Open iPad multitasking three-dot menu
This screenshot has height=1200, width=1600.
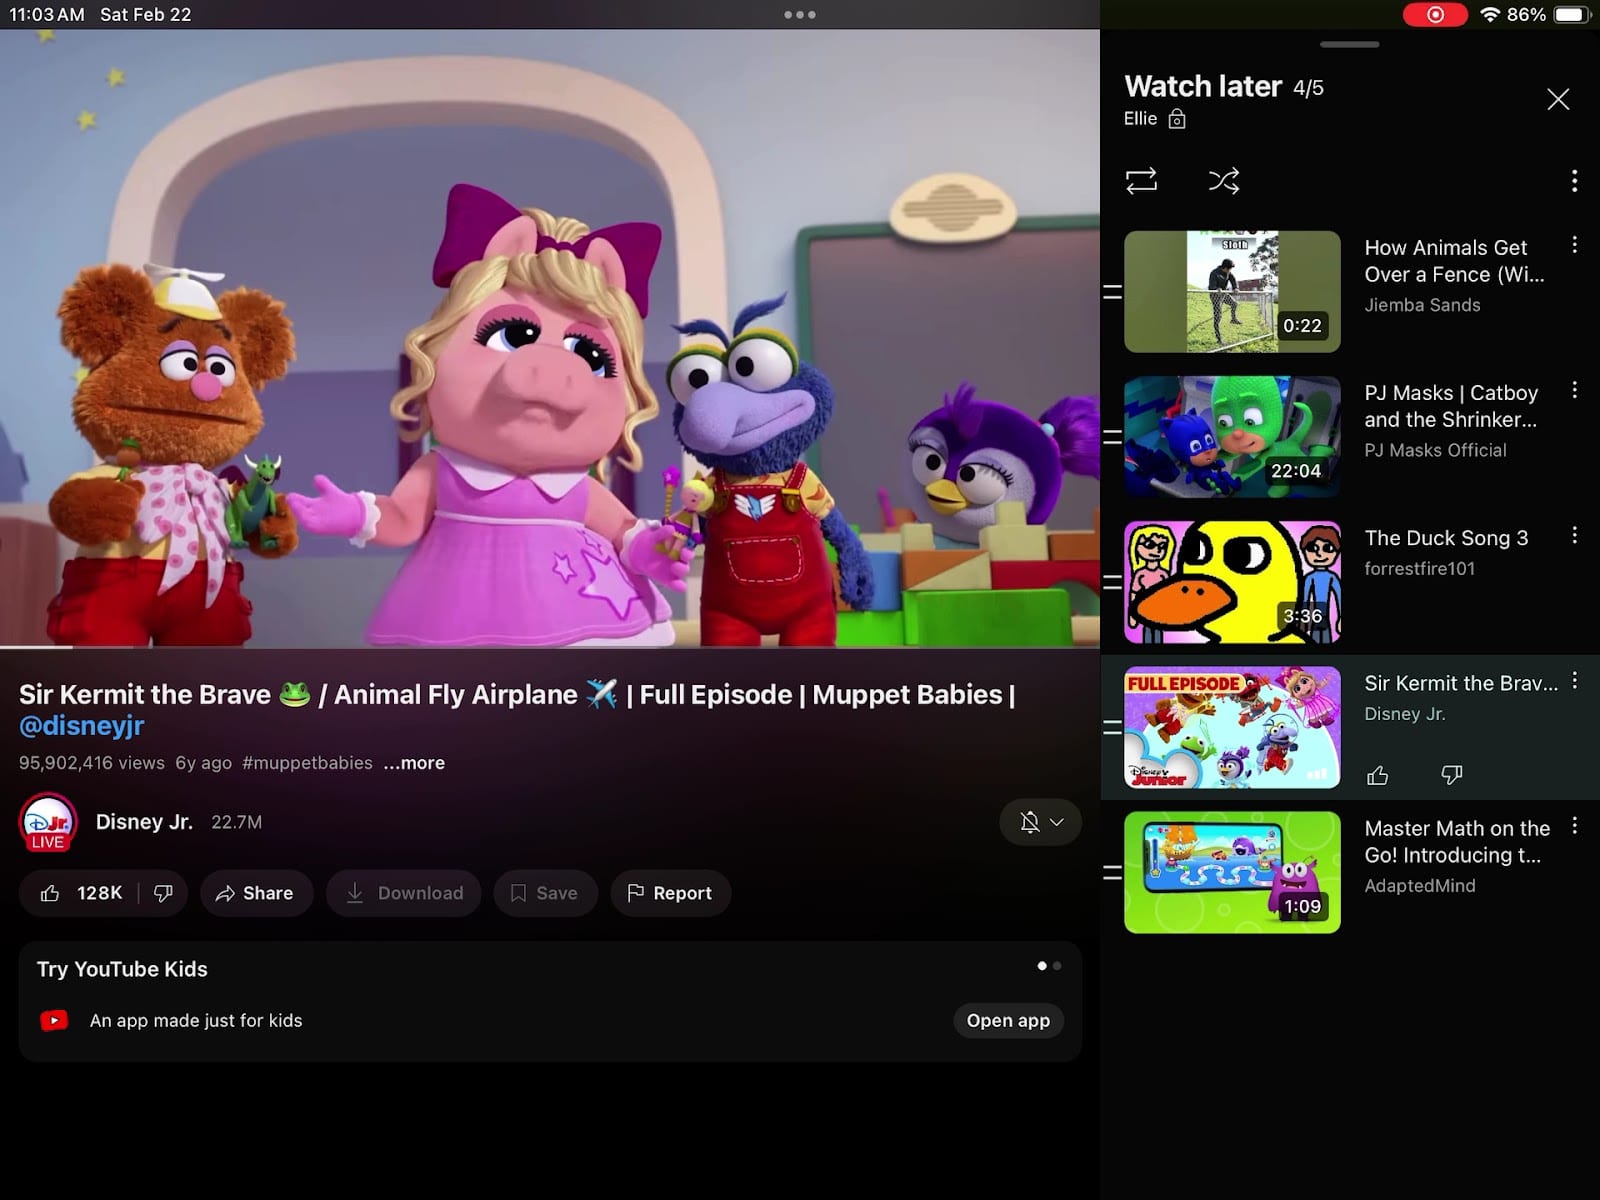coord(800,15)
